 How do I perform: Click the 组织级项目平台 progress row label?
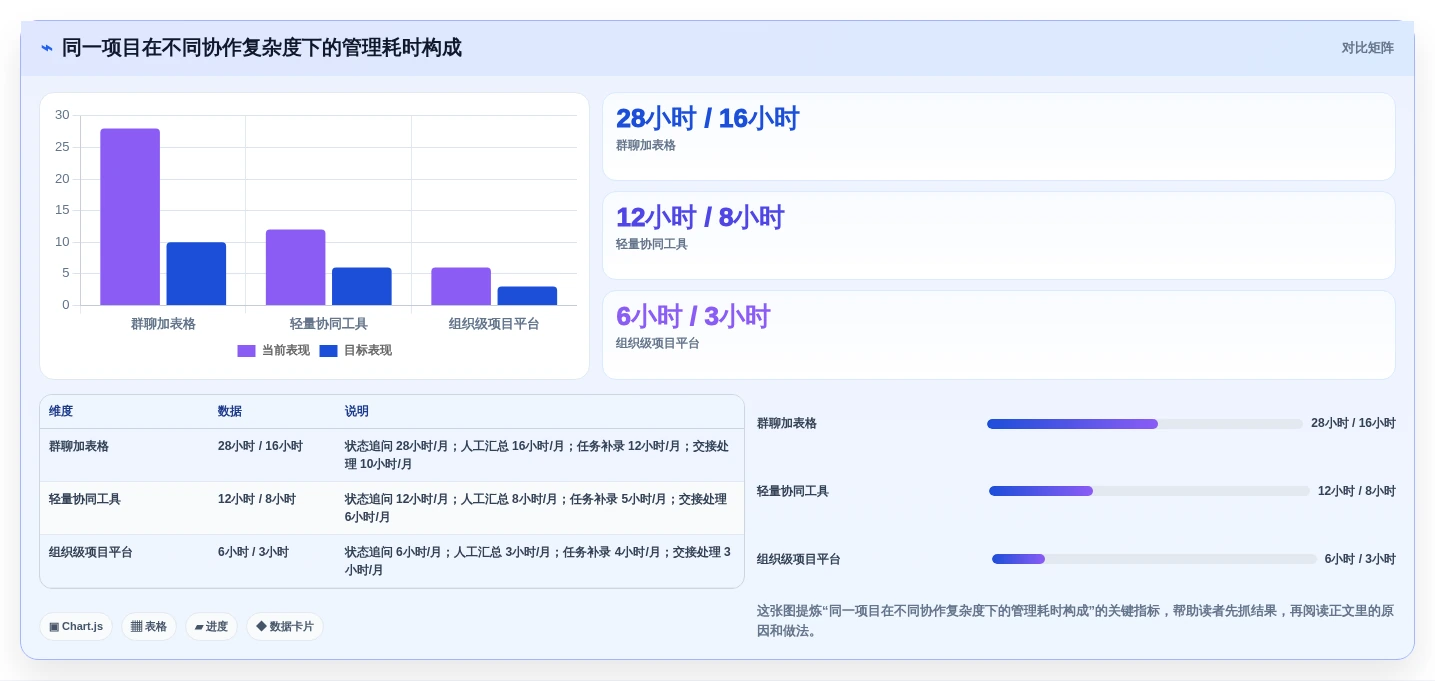point(799,560)
